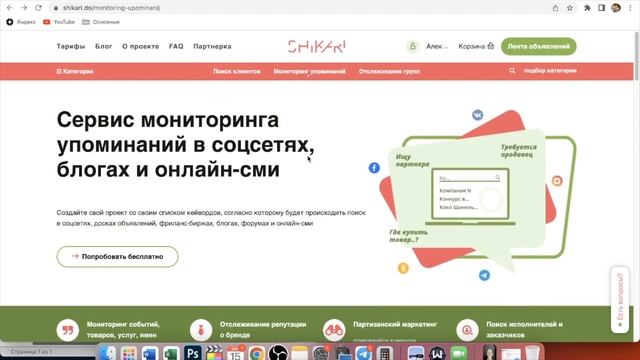Open FaceTime from the Dock
Viewport: 640px width, 360px height.
(459, 352)
